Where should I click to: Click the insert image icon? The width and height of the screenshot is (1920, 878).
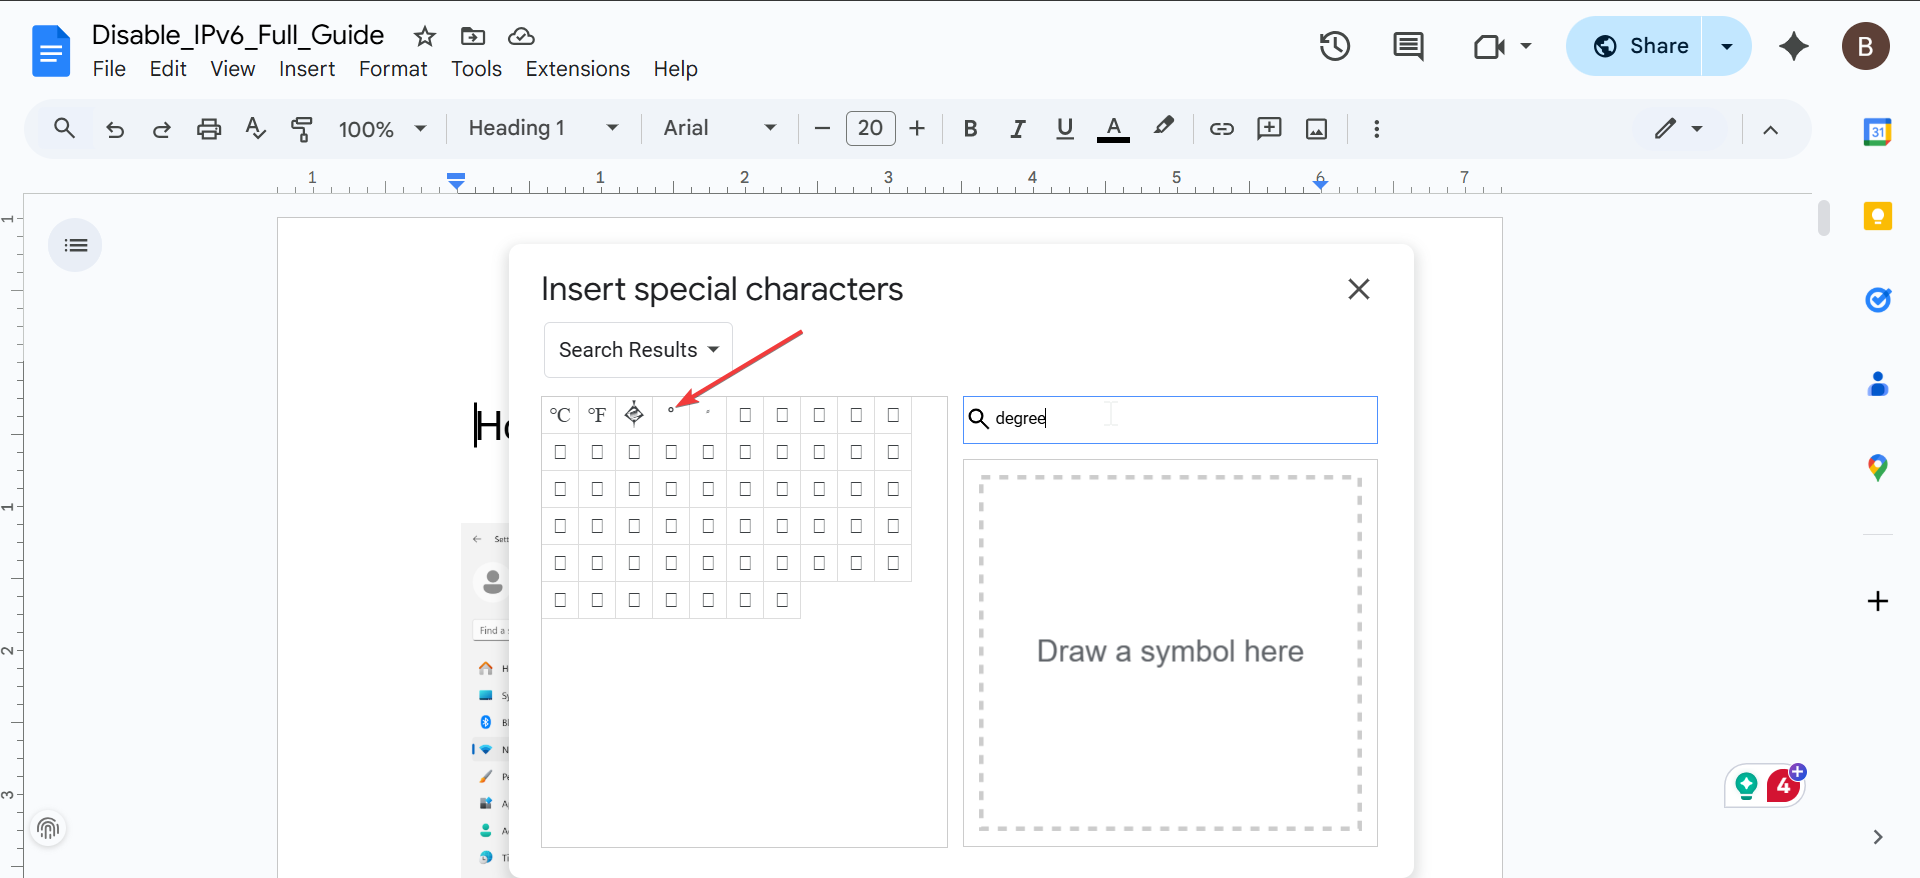(1316, 129)
